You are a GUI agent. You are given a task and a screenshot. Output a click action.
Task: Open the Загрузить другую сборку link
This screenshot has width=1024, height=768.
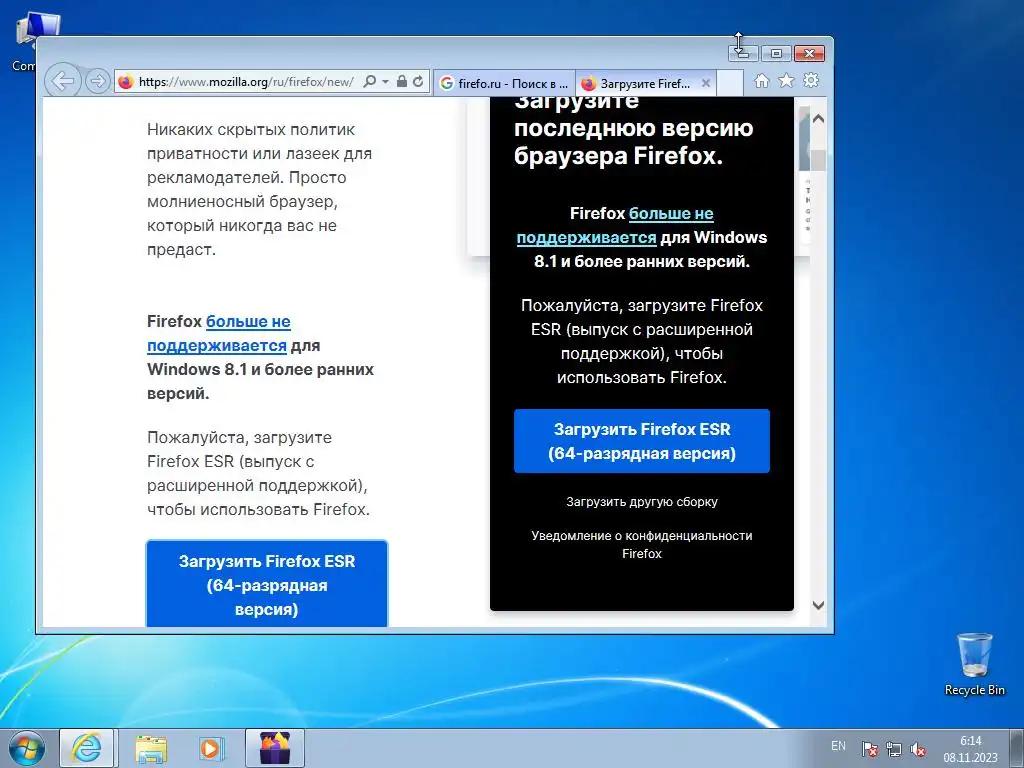(641, 502)
